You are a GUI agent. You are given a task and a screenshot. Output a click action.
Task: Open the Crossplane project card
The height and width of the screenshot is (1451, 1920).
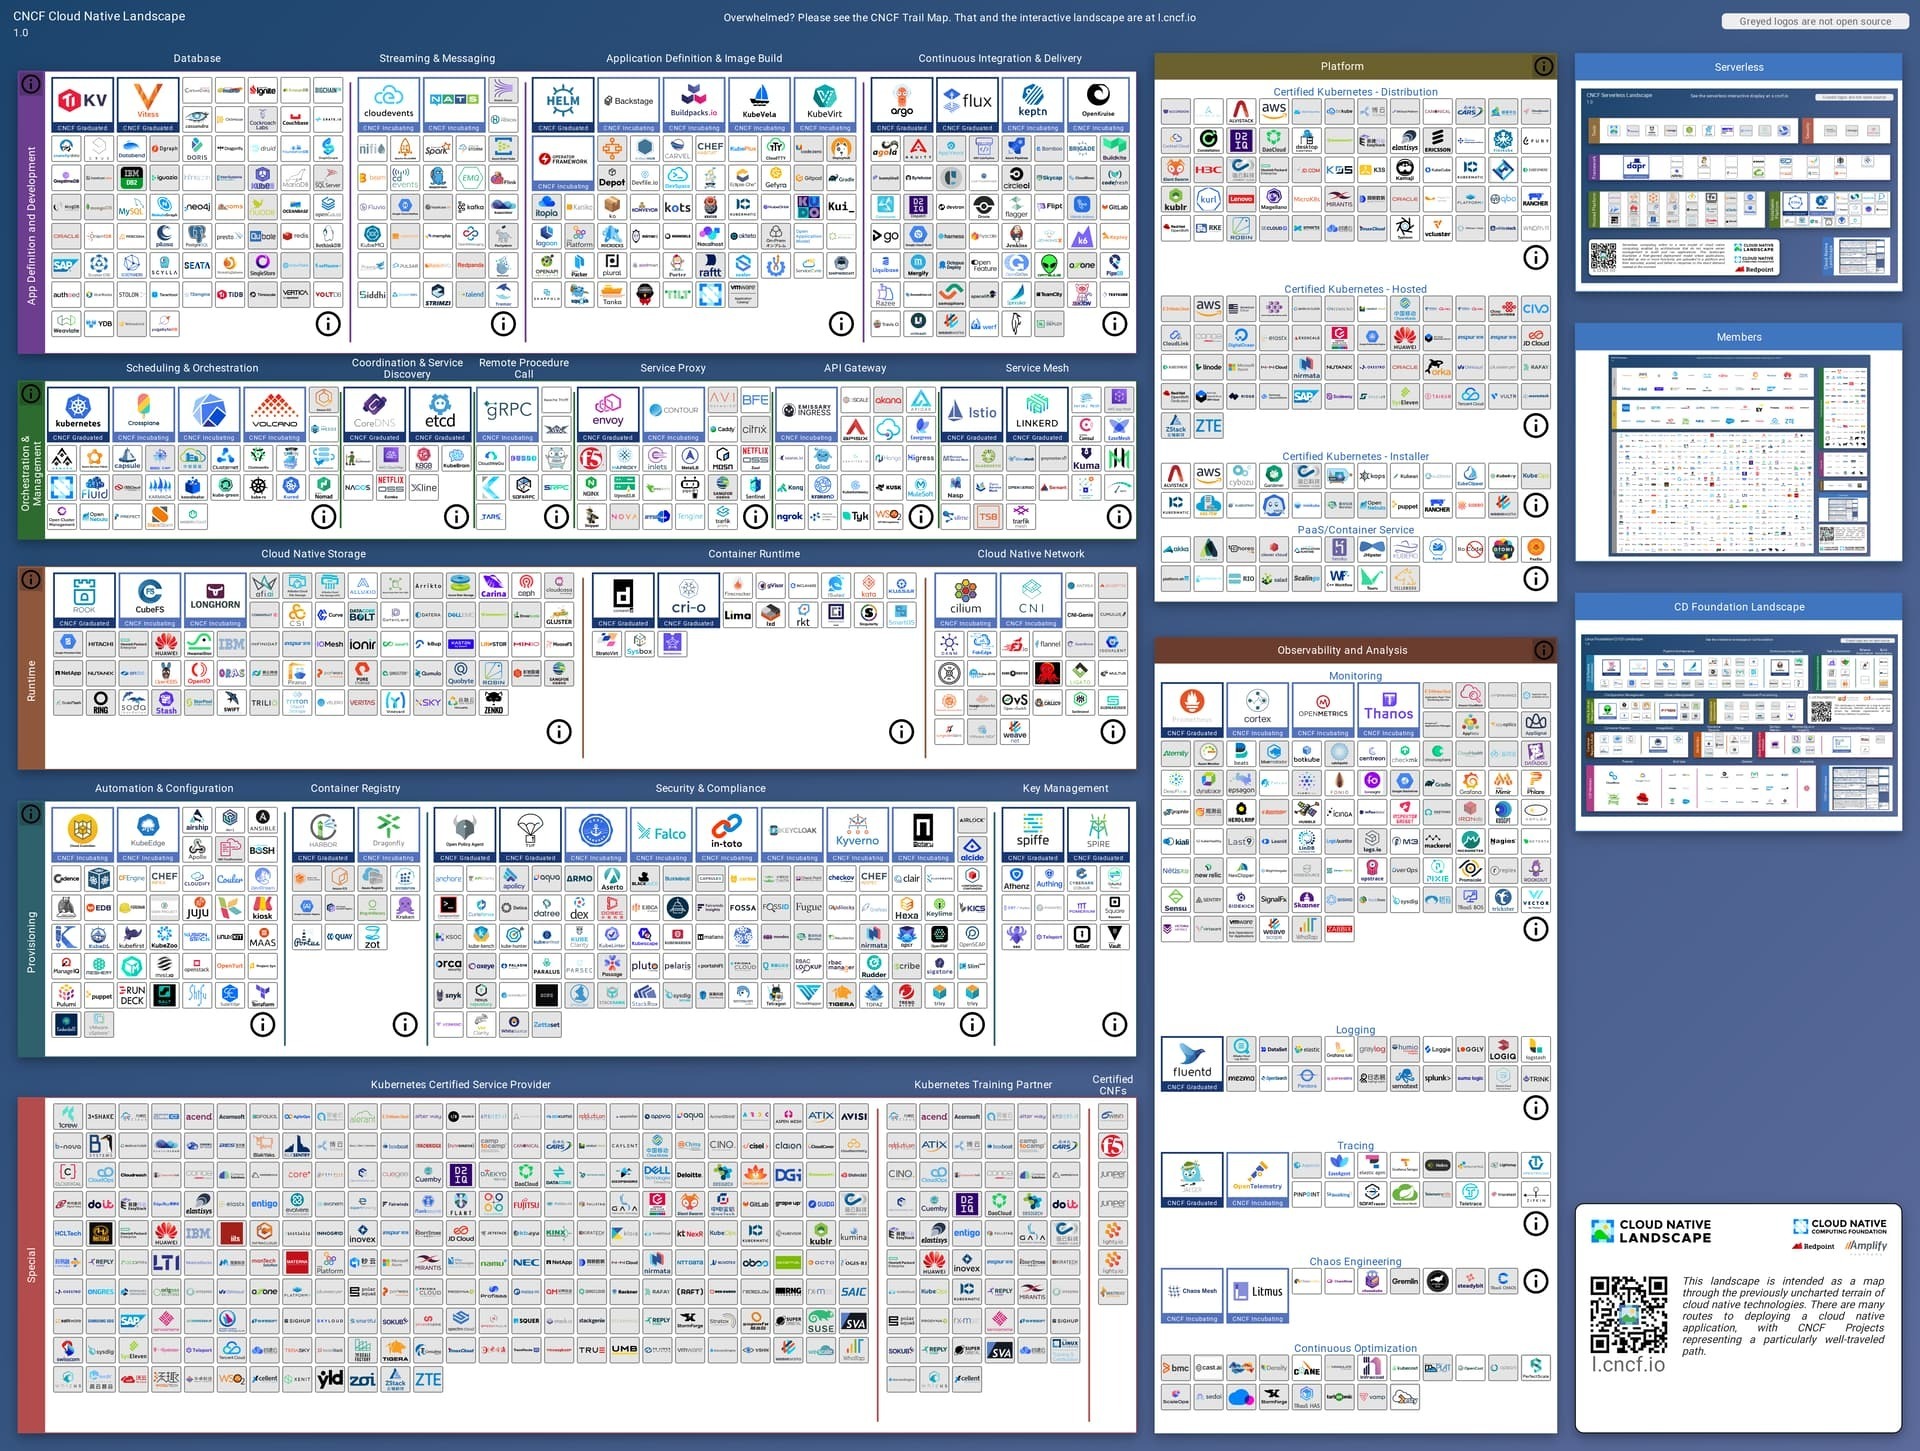(143, 415)
